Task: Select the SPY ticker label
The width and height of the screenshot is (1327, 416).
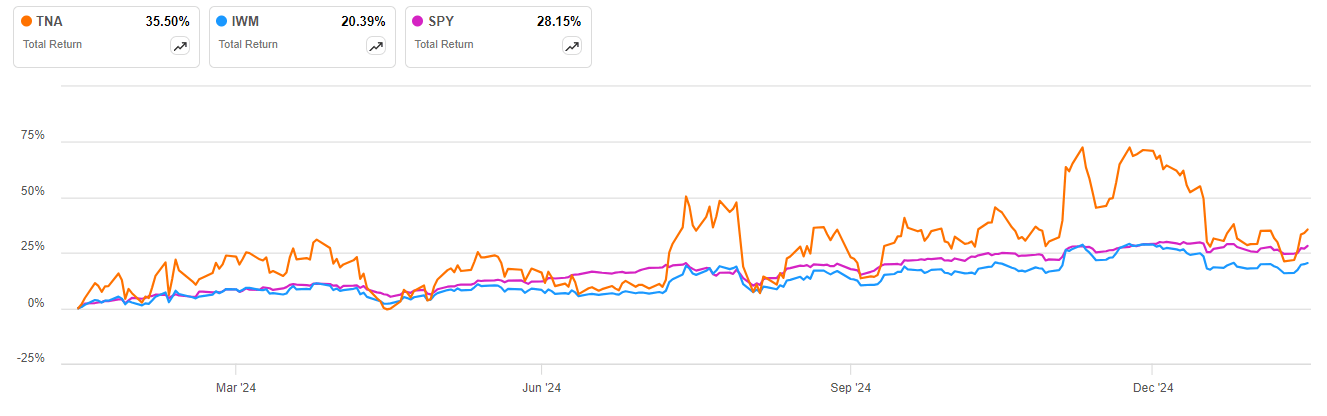Action: click(x=442, y=21)
